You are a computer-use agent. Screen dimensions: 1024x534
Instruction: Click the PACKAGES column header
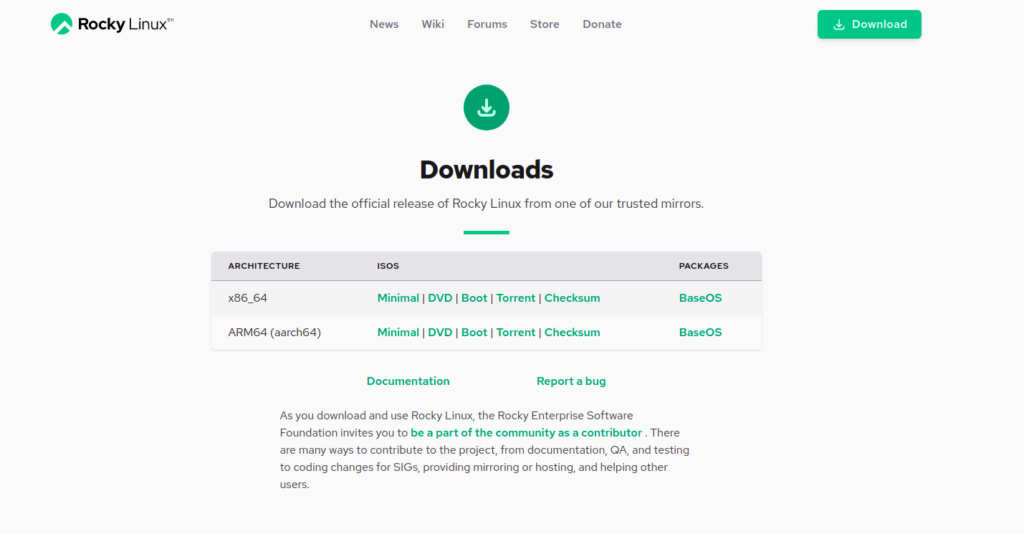point(703,266)
